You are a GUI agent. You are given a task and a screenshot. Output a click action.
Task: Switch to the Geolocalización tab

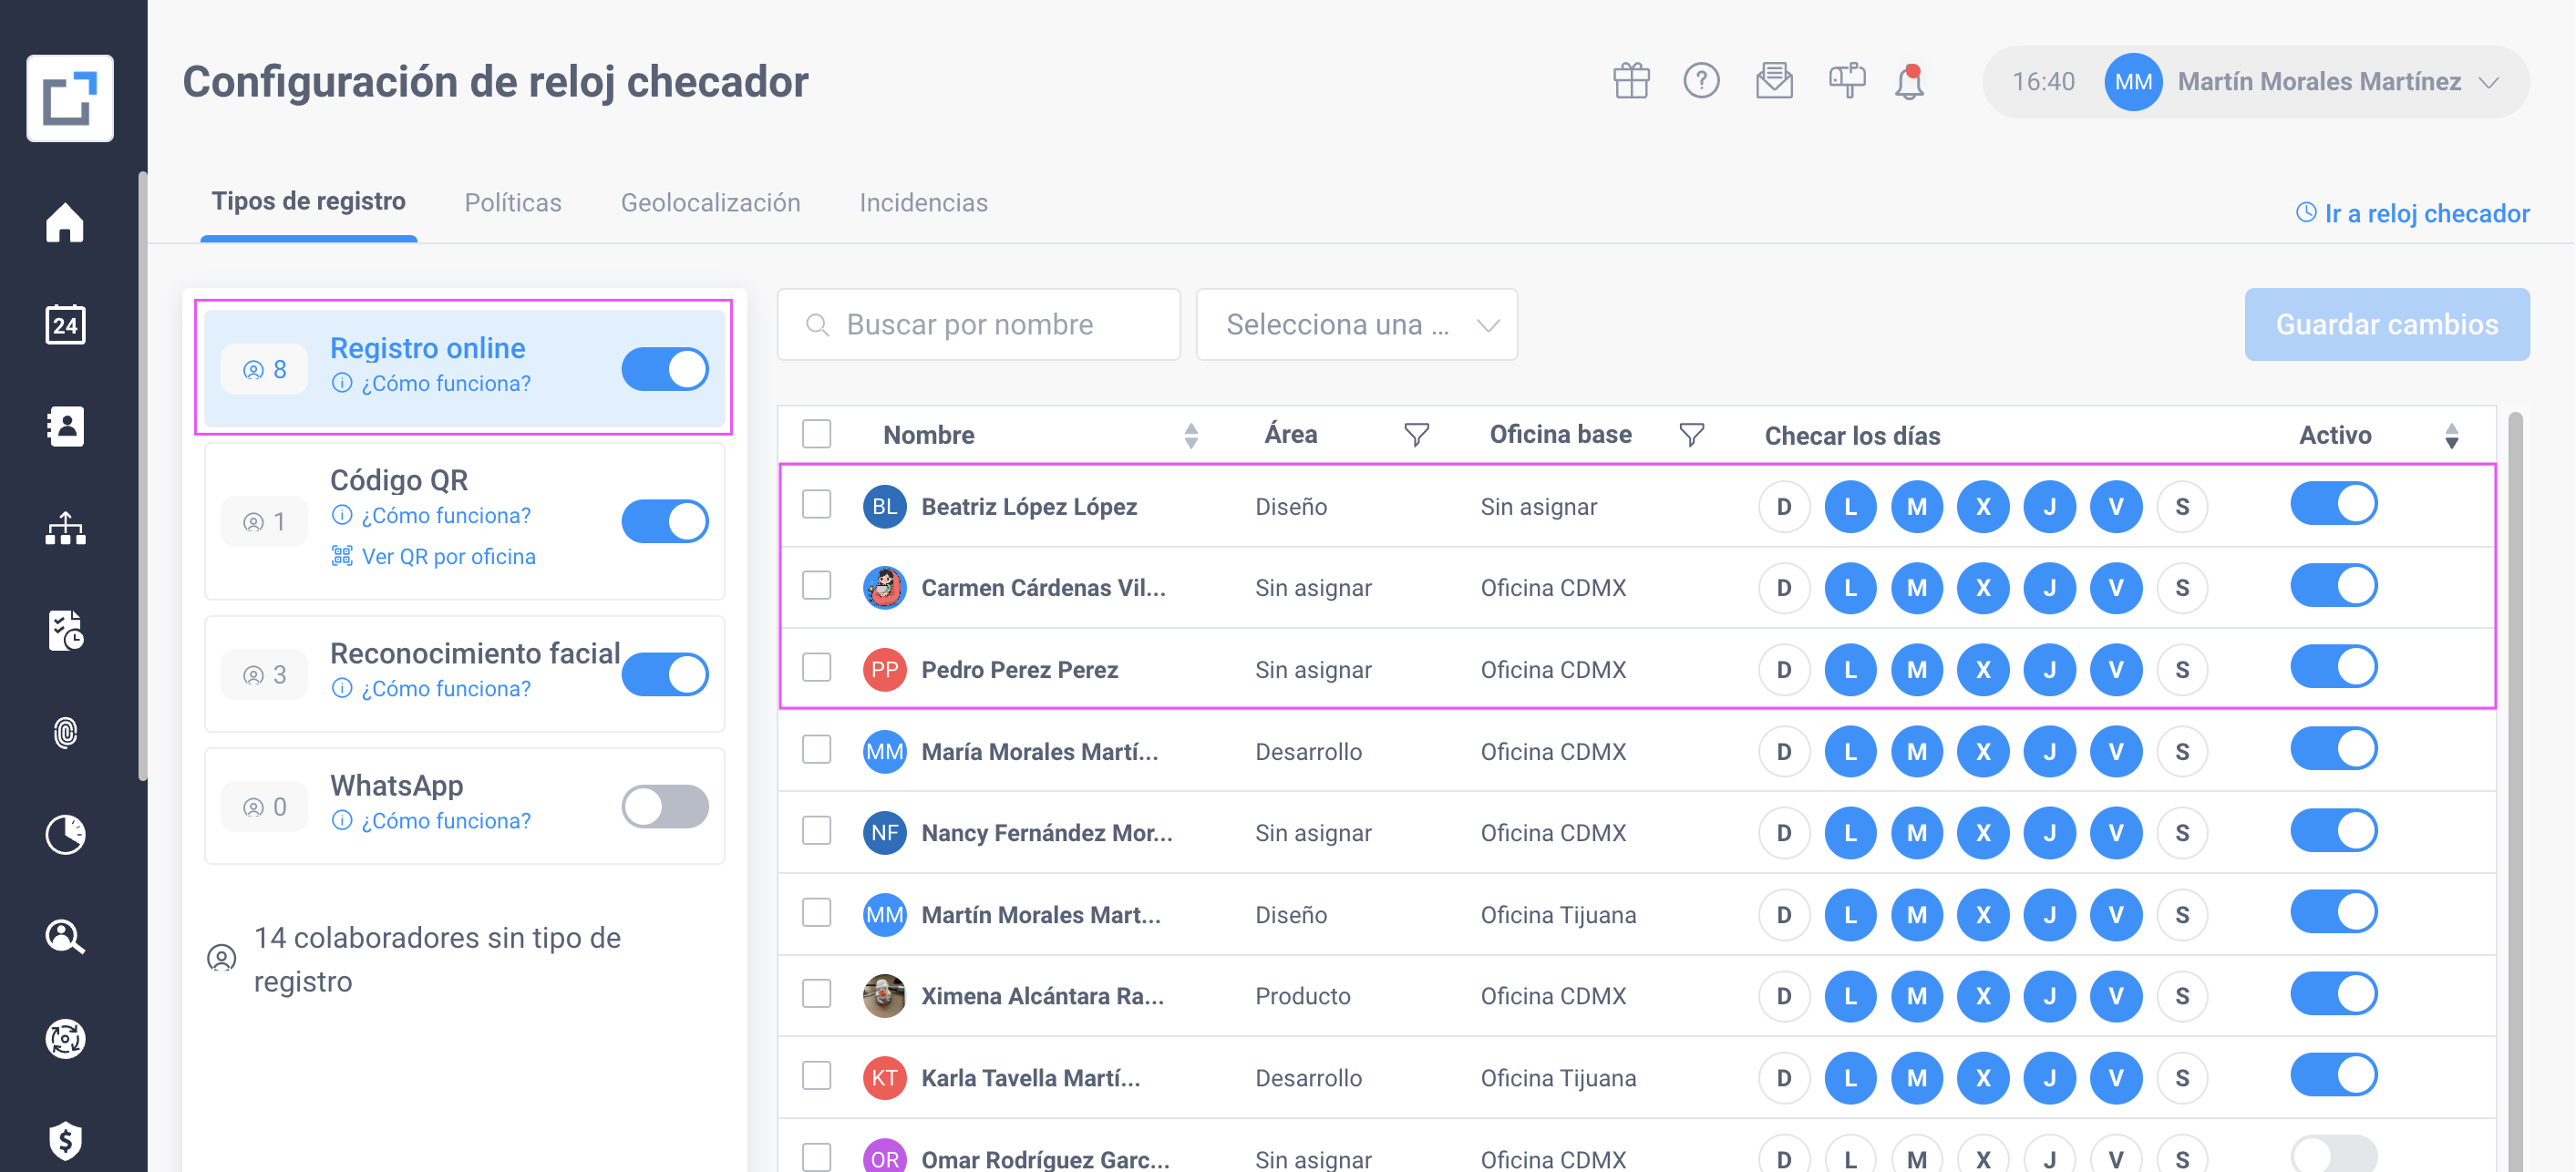tap(710, 203)
